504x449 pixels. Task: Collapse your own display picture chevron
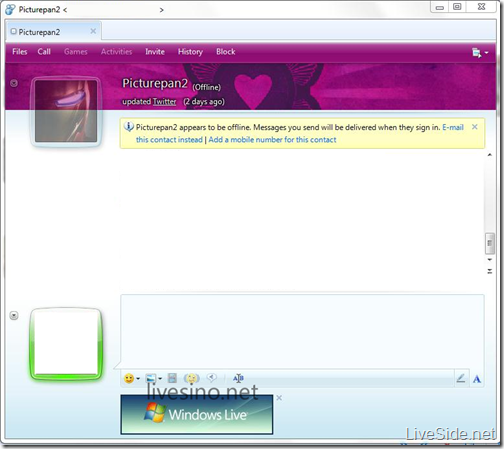14,315
